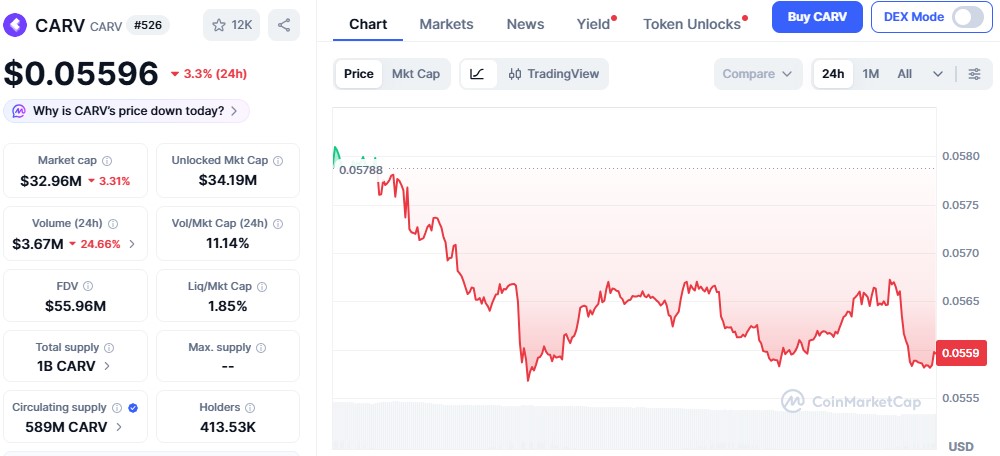Switch chart to Mkt Cap view

pos(415,74)
